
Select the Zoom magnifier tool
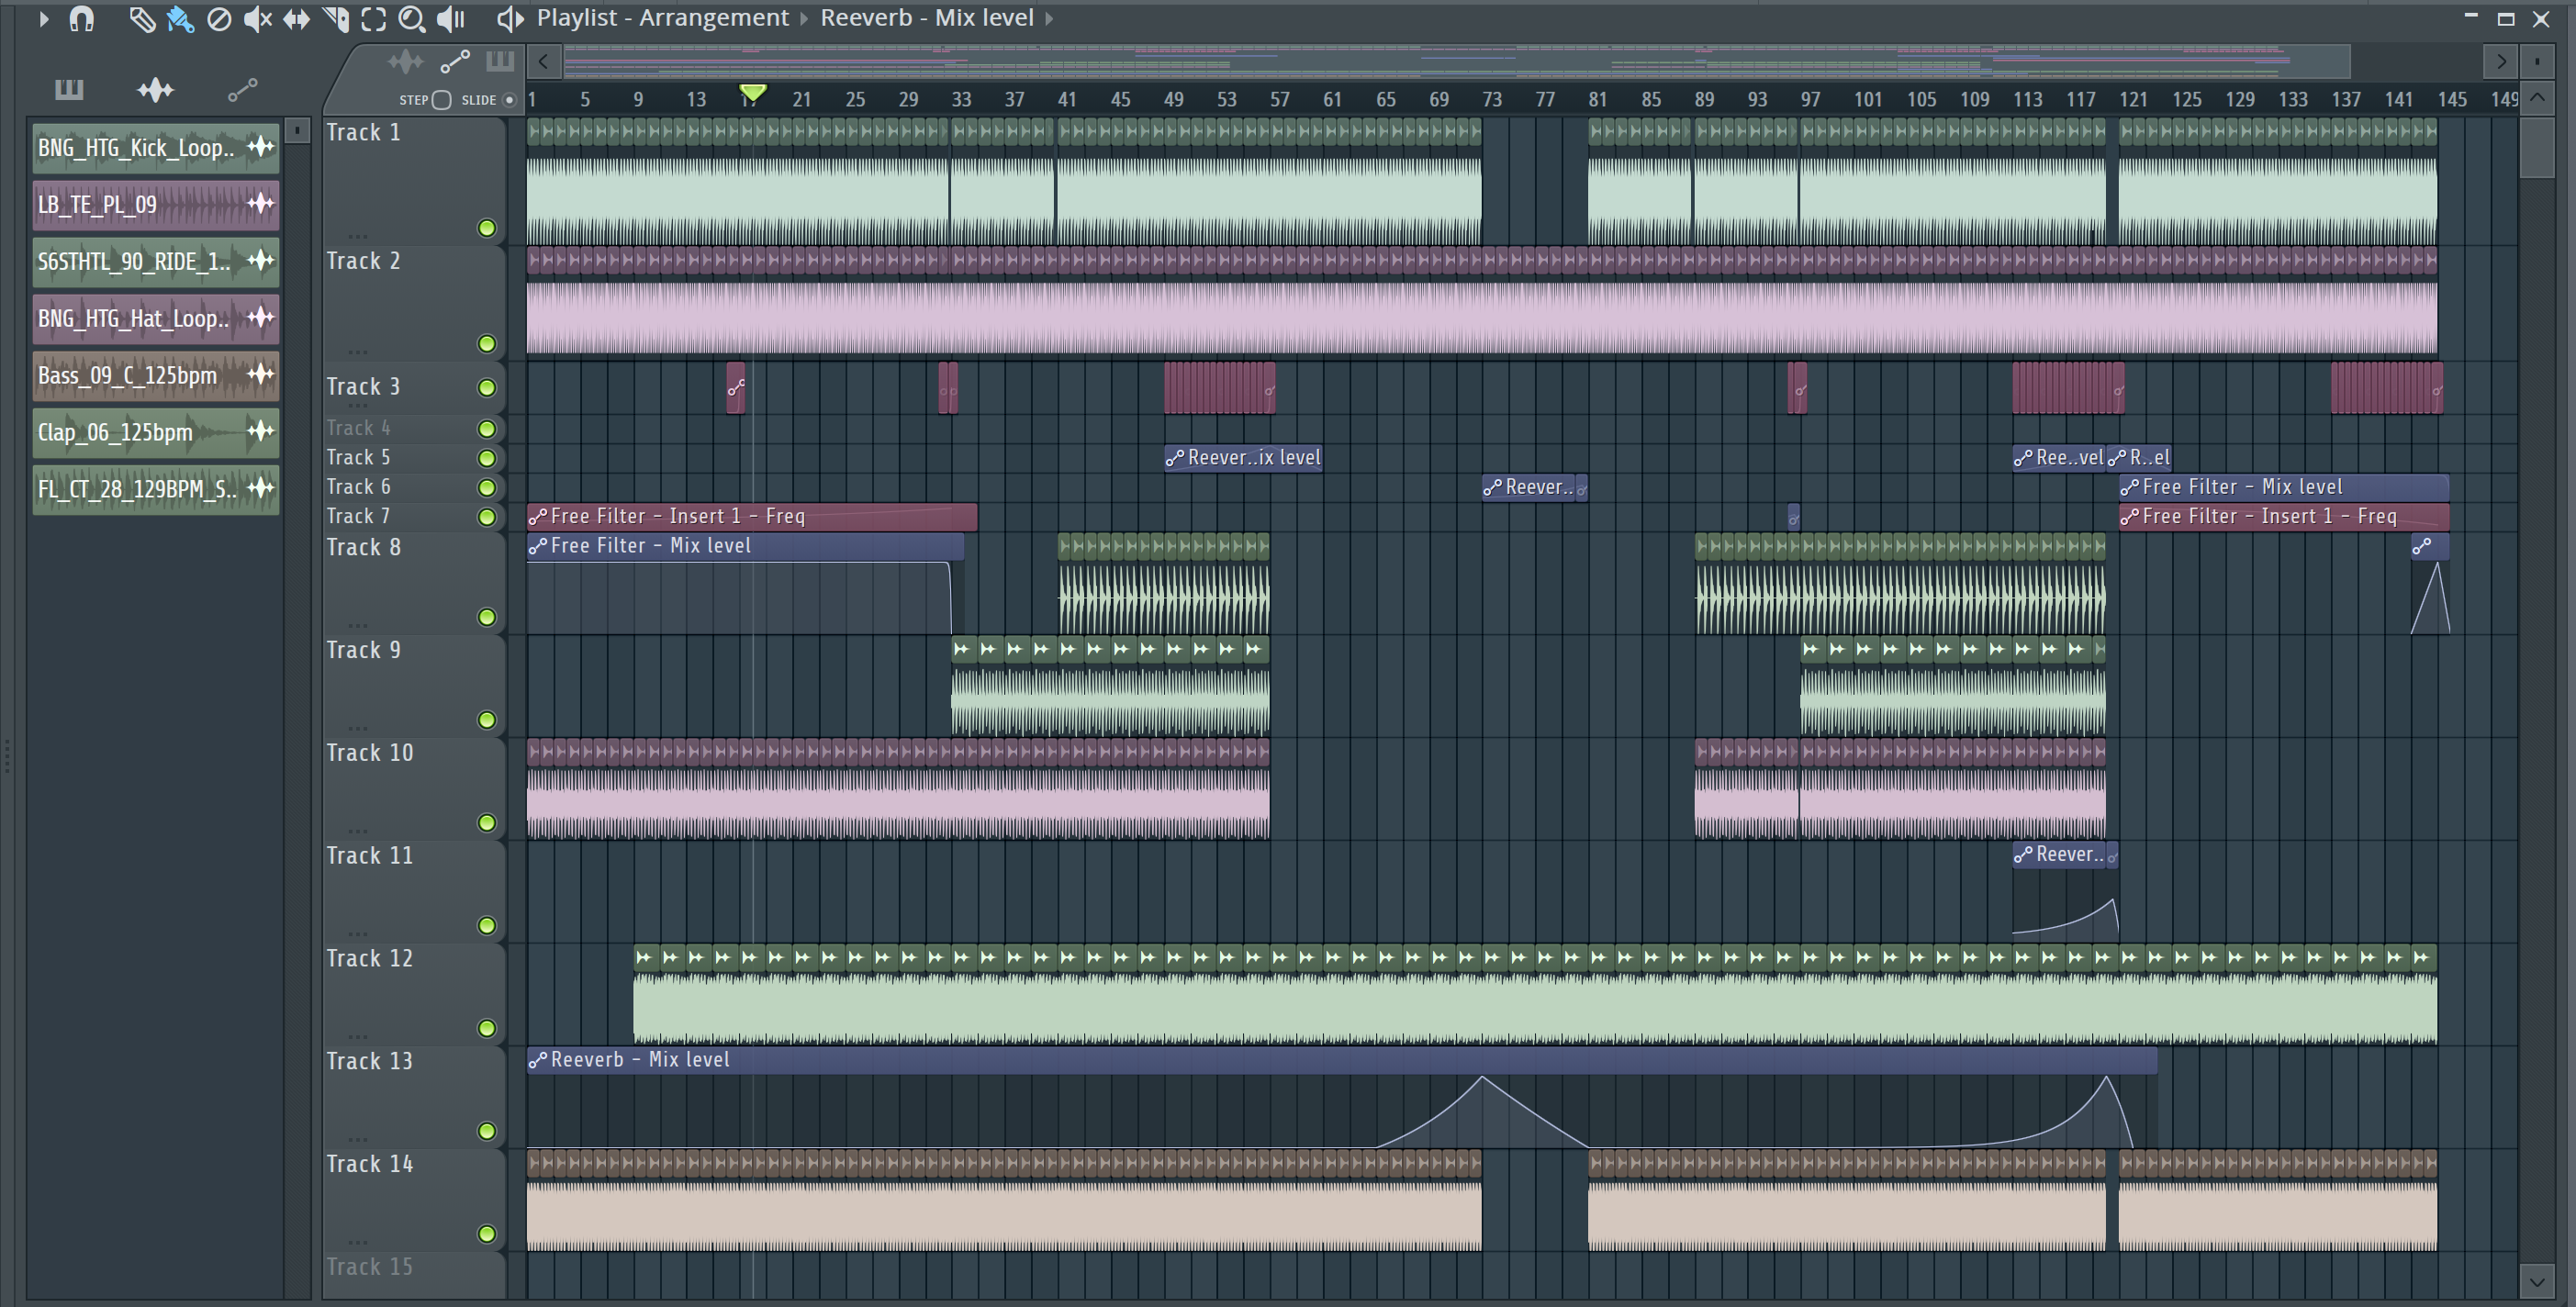click(x=411, y=19)
